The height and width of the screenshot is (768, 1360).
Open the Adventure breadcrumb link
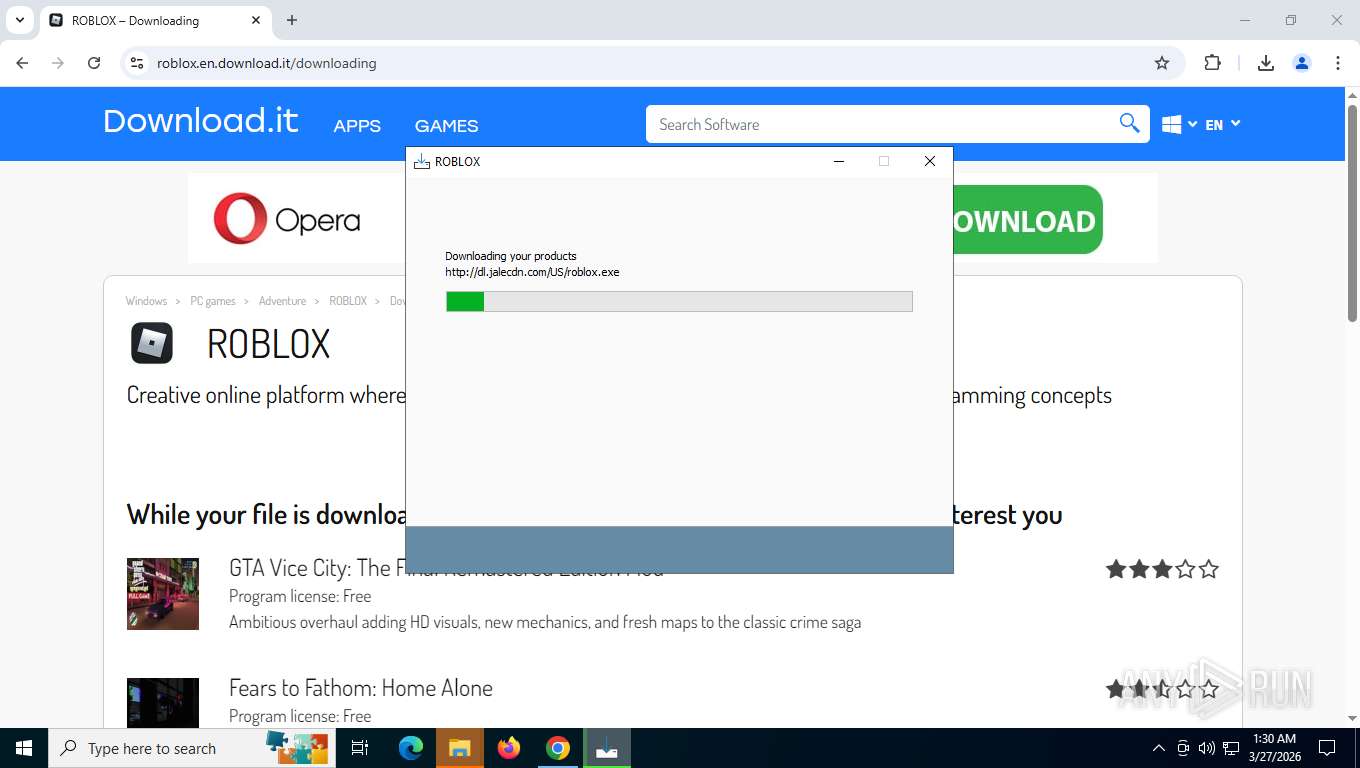pyautogui.click(x=282, y=301)
